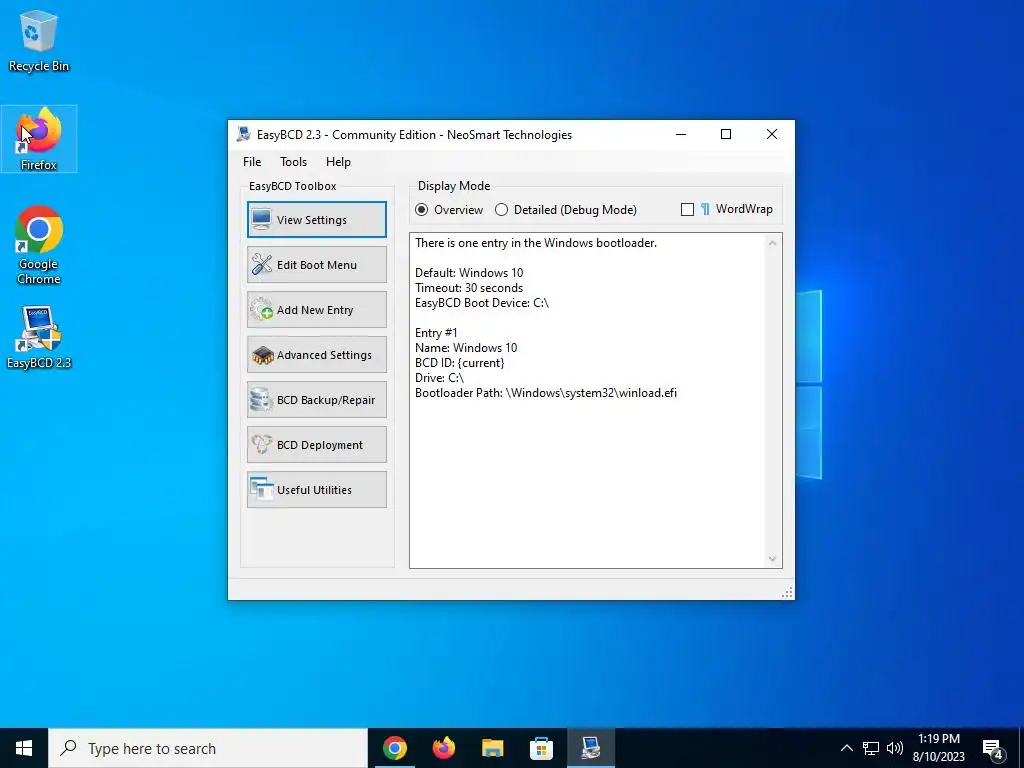Open Firefox from the taskbar
The height and width of the screenshot is (768, 1024).
click(x=444, y=748)
